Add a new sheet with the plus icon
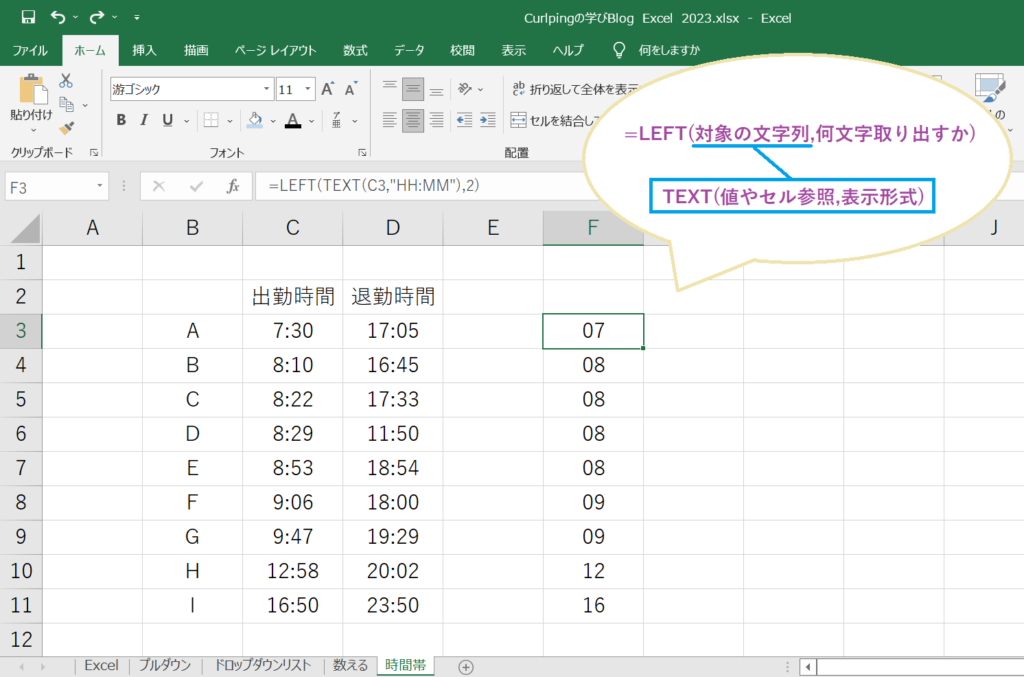This screenshot has width=1024, height=677. coord(466,667)
